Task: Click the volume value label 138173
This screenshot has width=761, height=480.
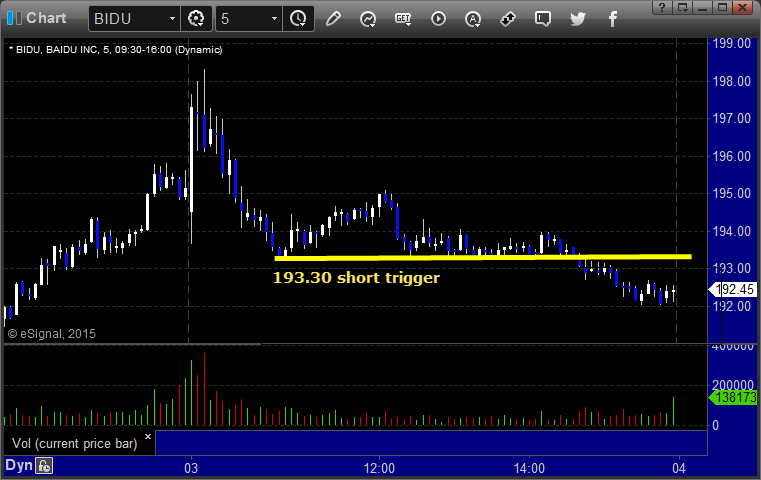Action: [x=734, y=397]
